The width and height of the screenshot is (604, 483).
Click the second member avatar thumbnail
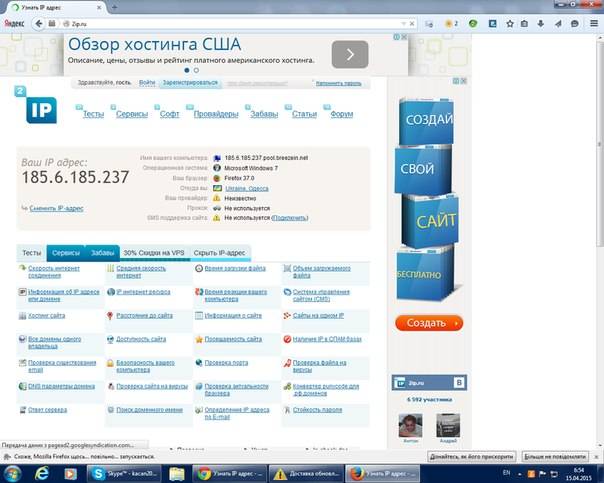(448, 426)
